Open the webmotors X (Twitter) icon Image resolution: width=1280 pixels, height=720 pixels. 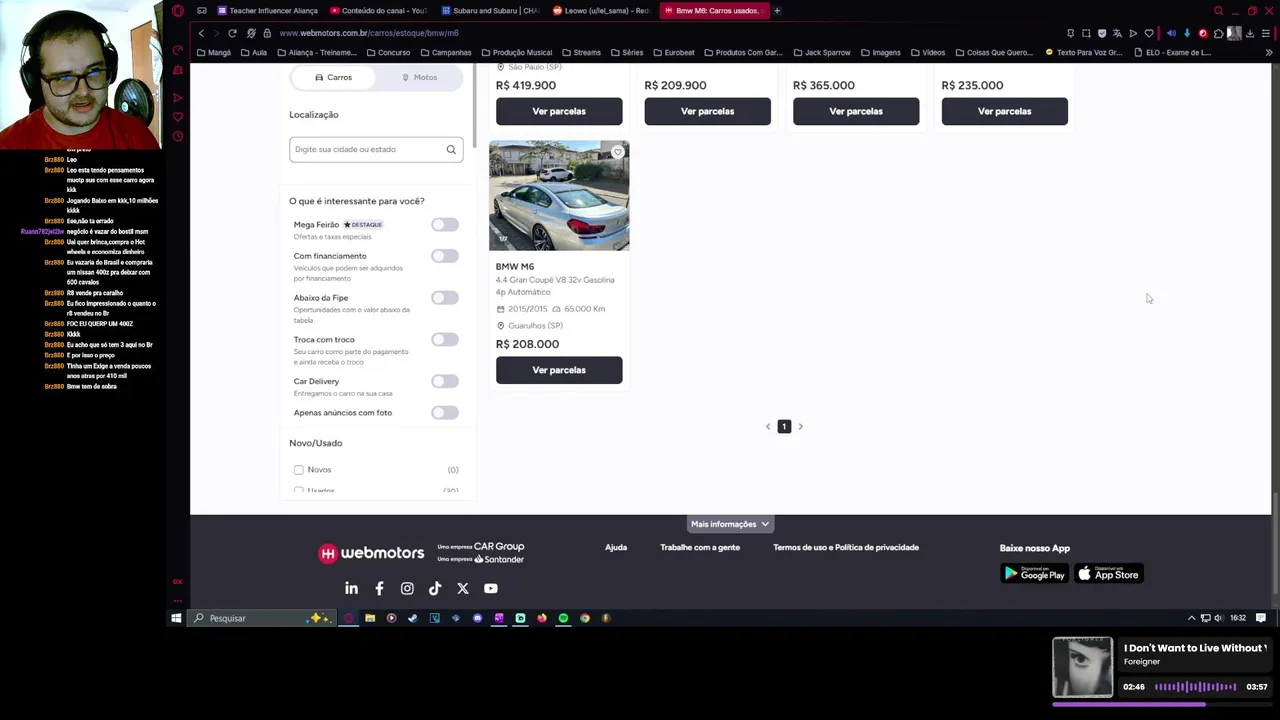pos(463,589)
